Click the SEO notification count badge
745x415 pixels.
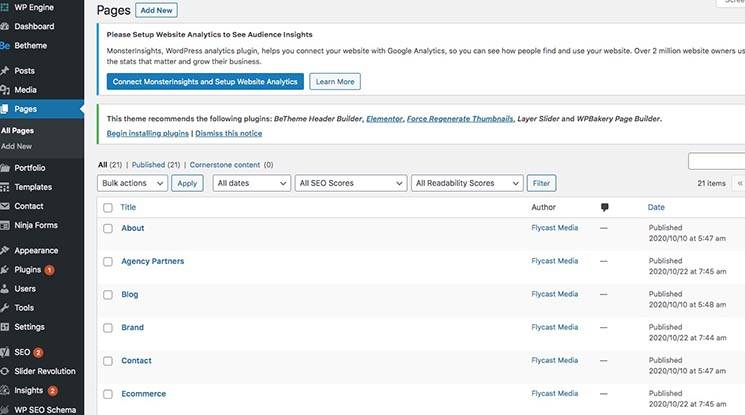38,353
